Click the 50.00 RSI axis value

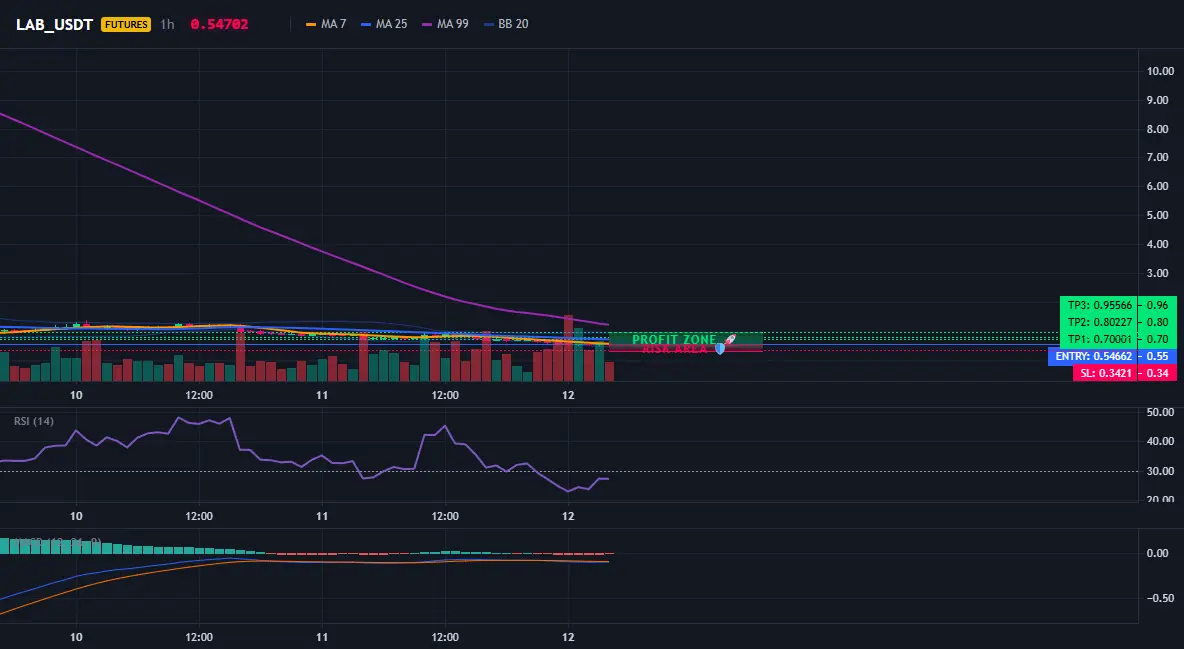(x=1160, y=413)
